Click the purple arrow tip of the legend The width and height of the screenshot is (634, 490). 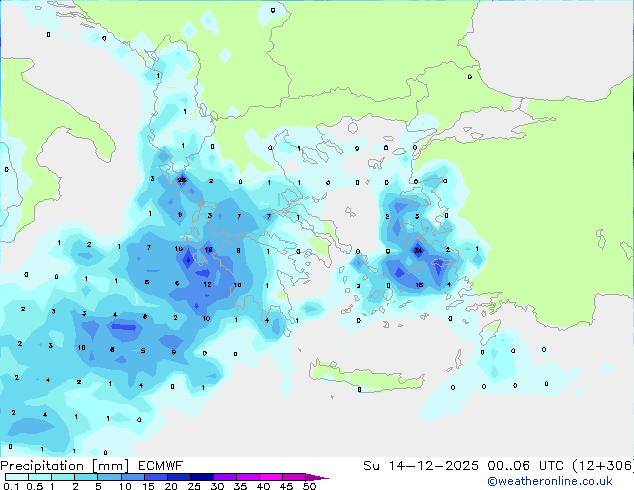317,477
